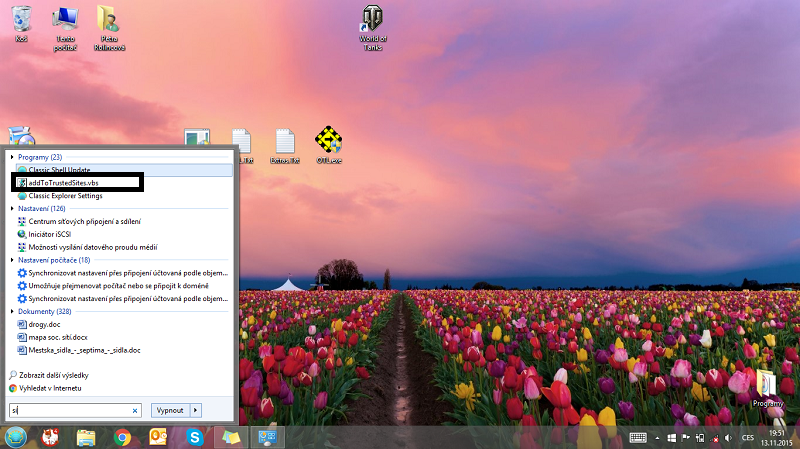Image resolution: width=800 pixels, height=449 pixels.
Task: Click Vyhledat v Internetu link
Action: tap(45, 388)
